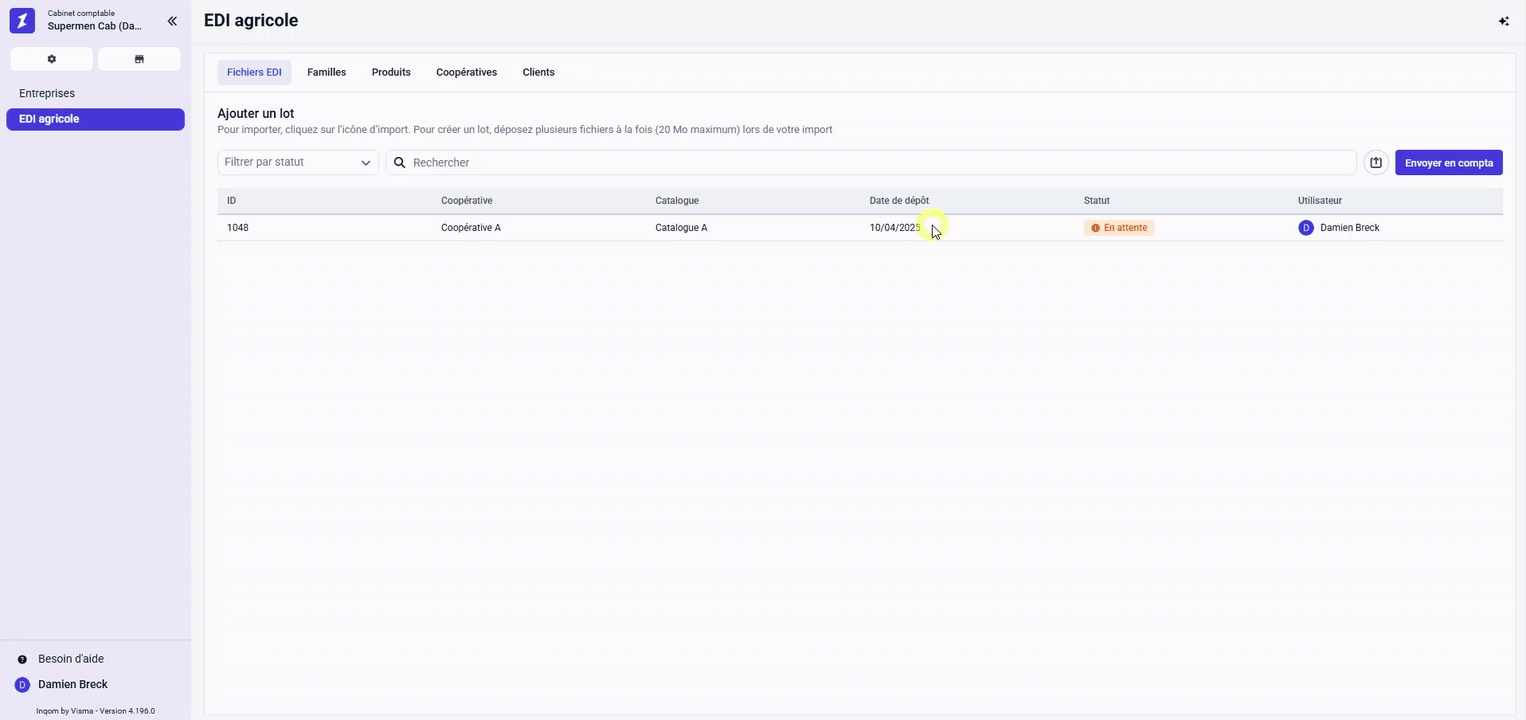Image resolution: width=1526 pixels, height=720 pixels.
Task: Click the date 10/04/2025 cell
Action: [x=895, y=228]
